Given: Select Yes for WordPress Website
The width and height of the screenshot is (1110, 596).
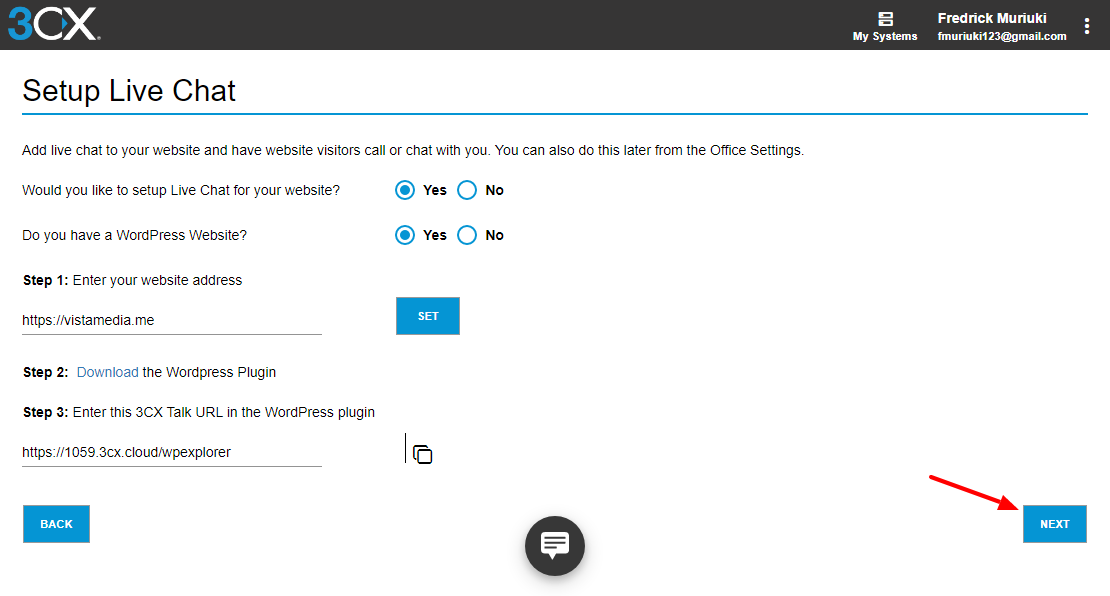Looking at the screenshot, I should click(x=405, y=235).
